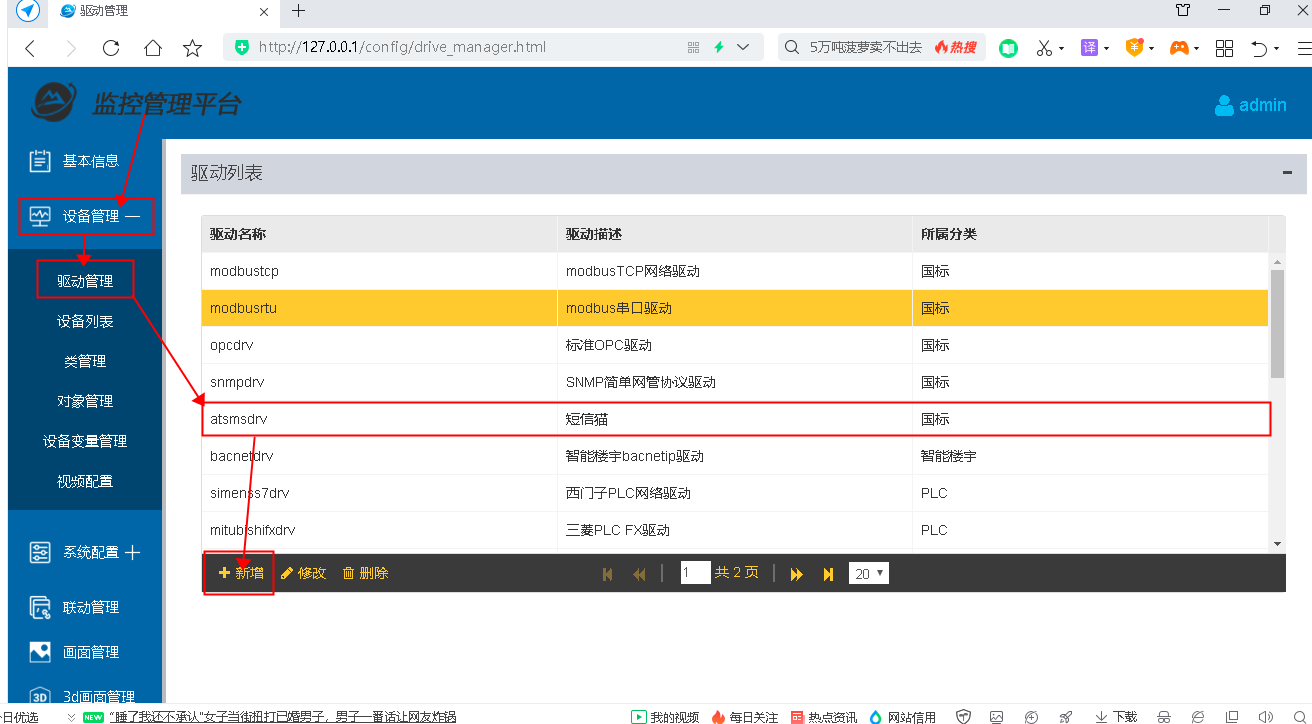
Task: Open the skin (shirt) icon in title bar
Action: coord(1183,11)
